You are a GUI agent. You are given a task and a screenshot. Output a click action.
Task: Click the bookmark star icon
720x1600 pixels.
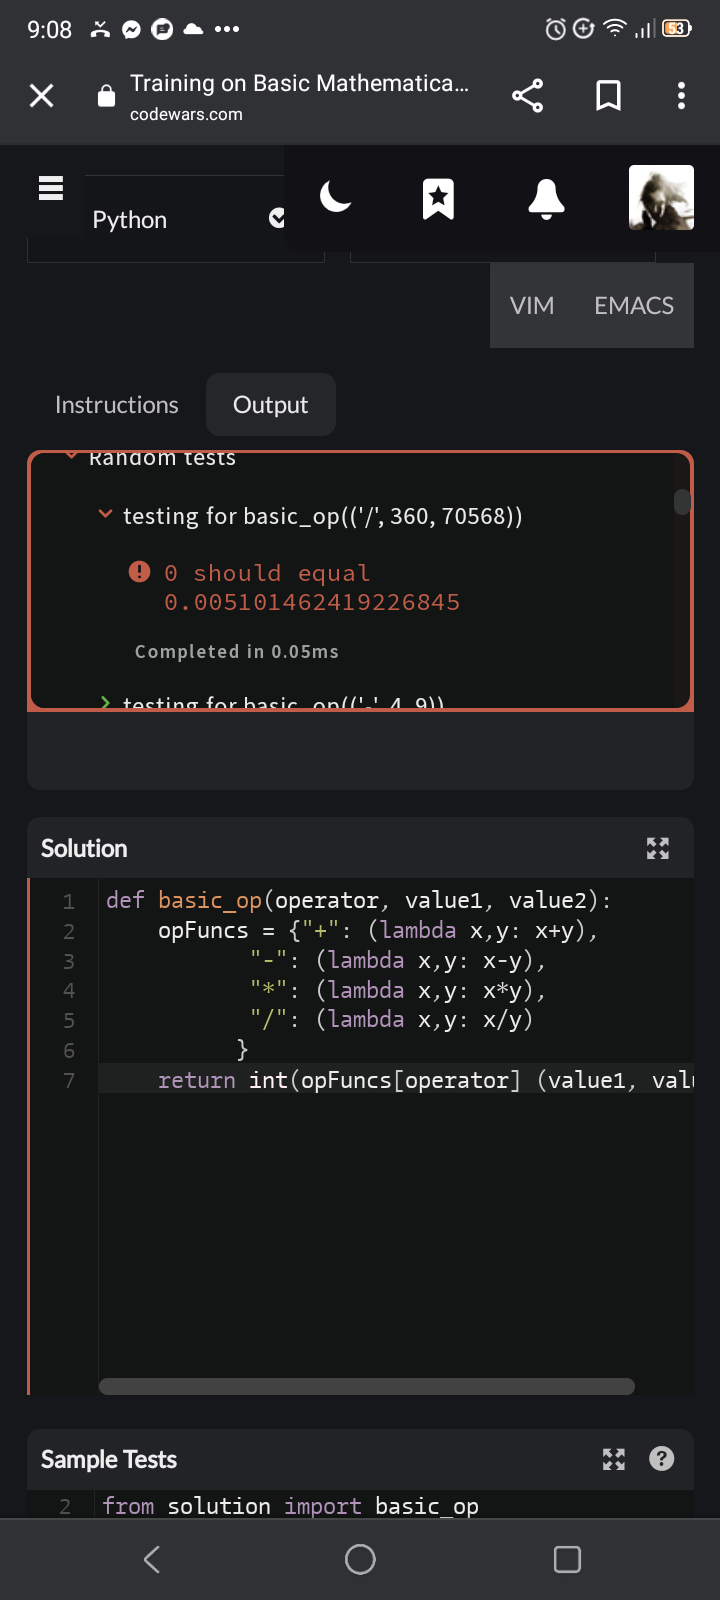[x=438, y=199]
